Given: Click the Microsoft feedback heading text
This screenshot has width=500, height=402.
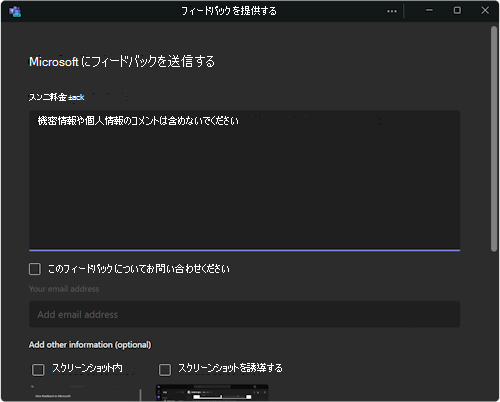Looking at the screenshot, I should coord(122,62).
